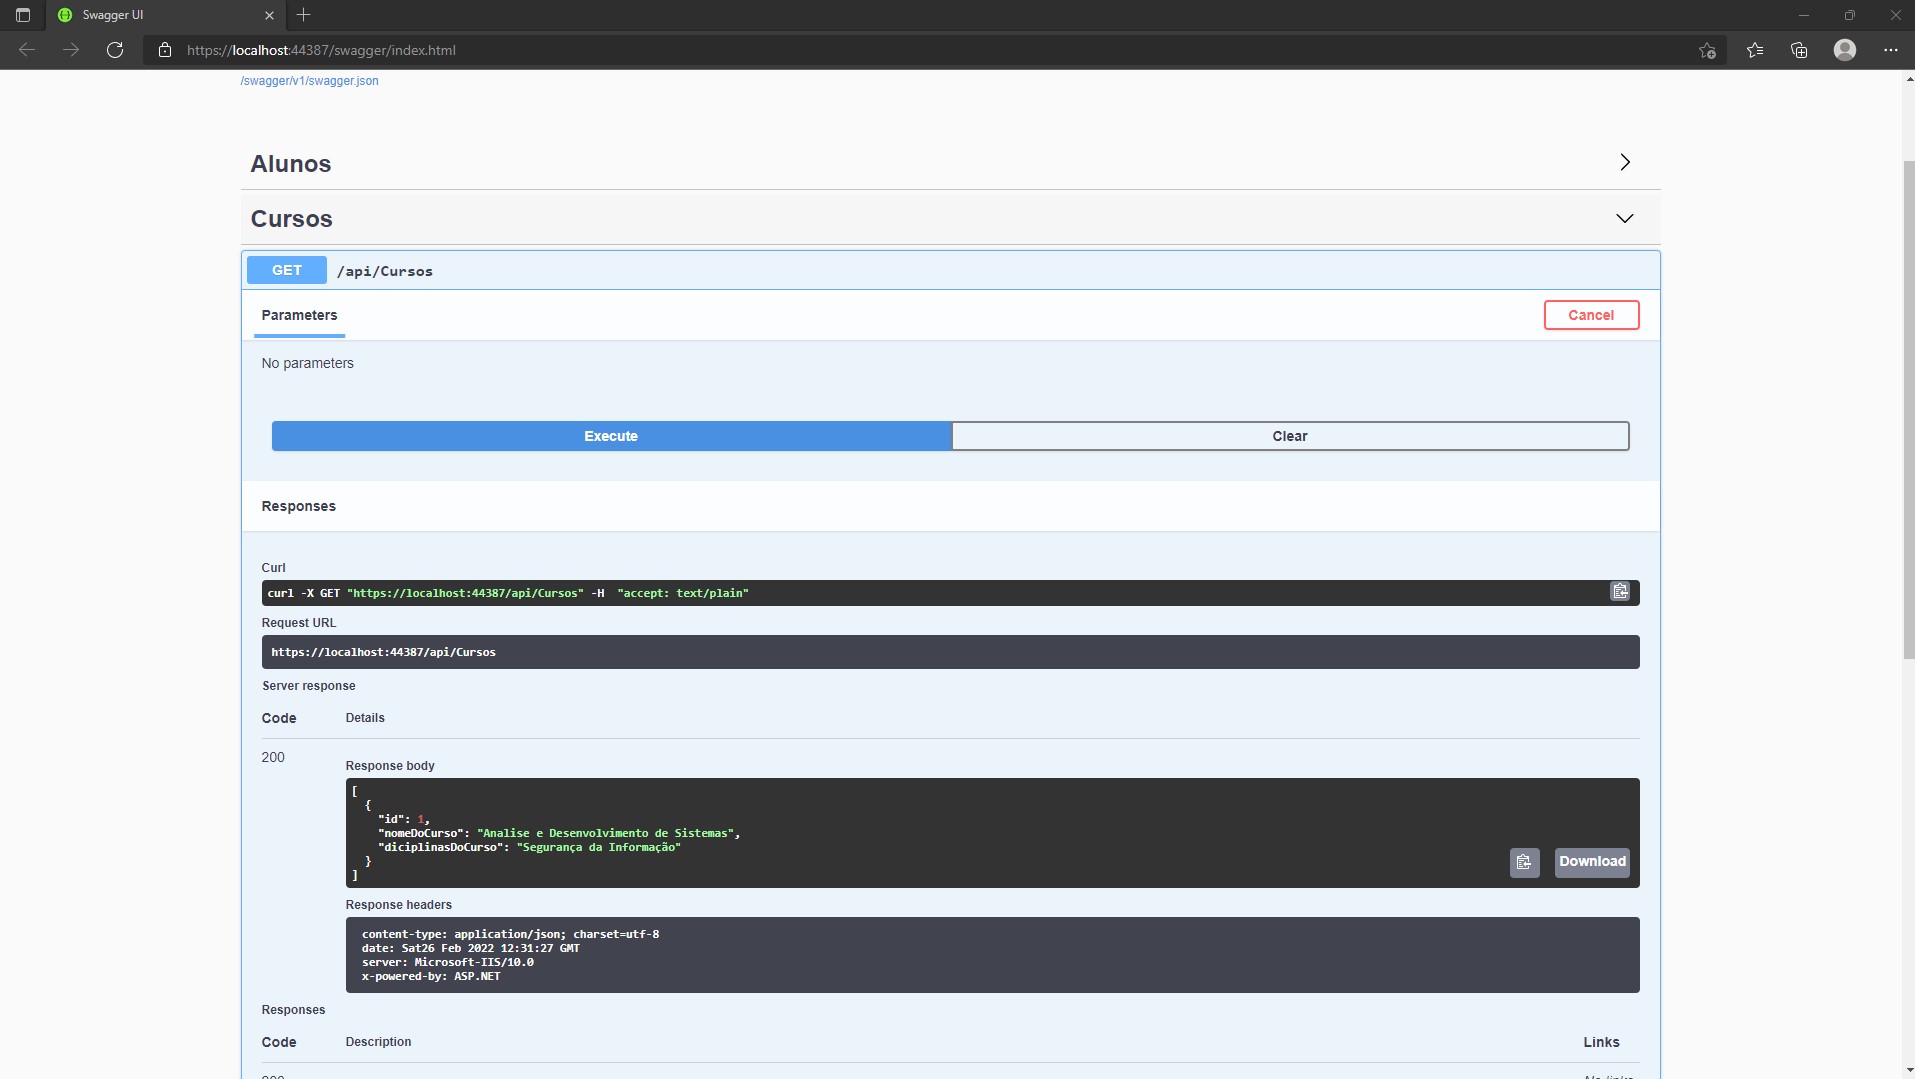Click the diciplinasDoCurso value

pyautogui.click(x=598, y=847)
